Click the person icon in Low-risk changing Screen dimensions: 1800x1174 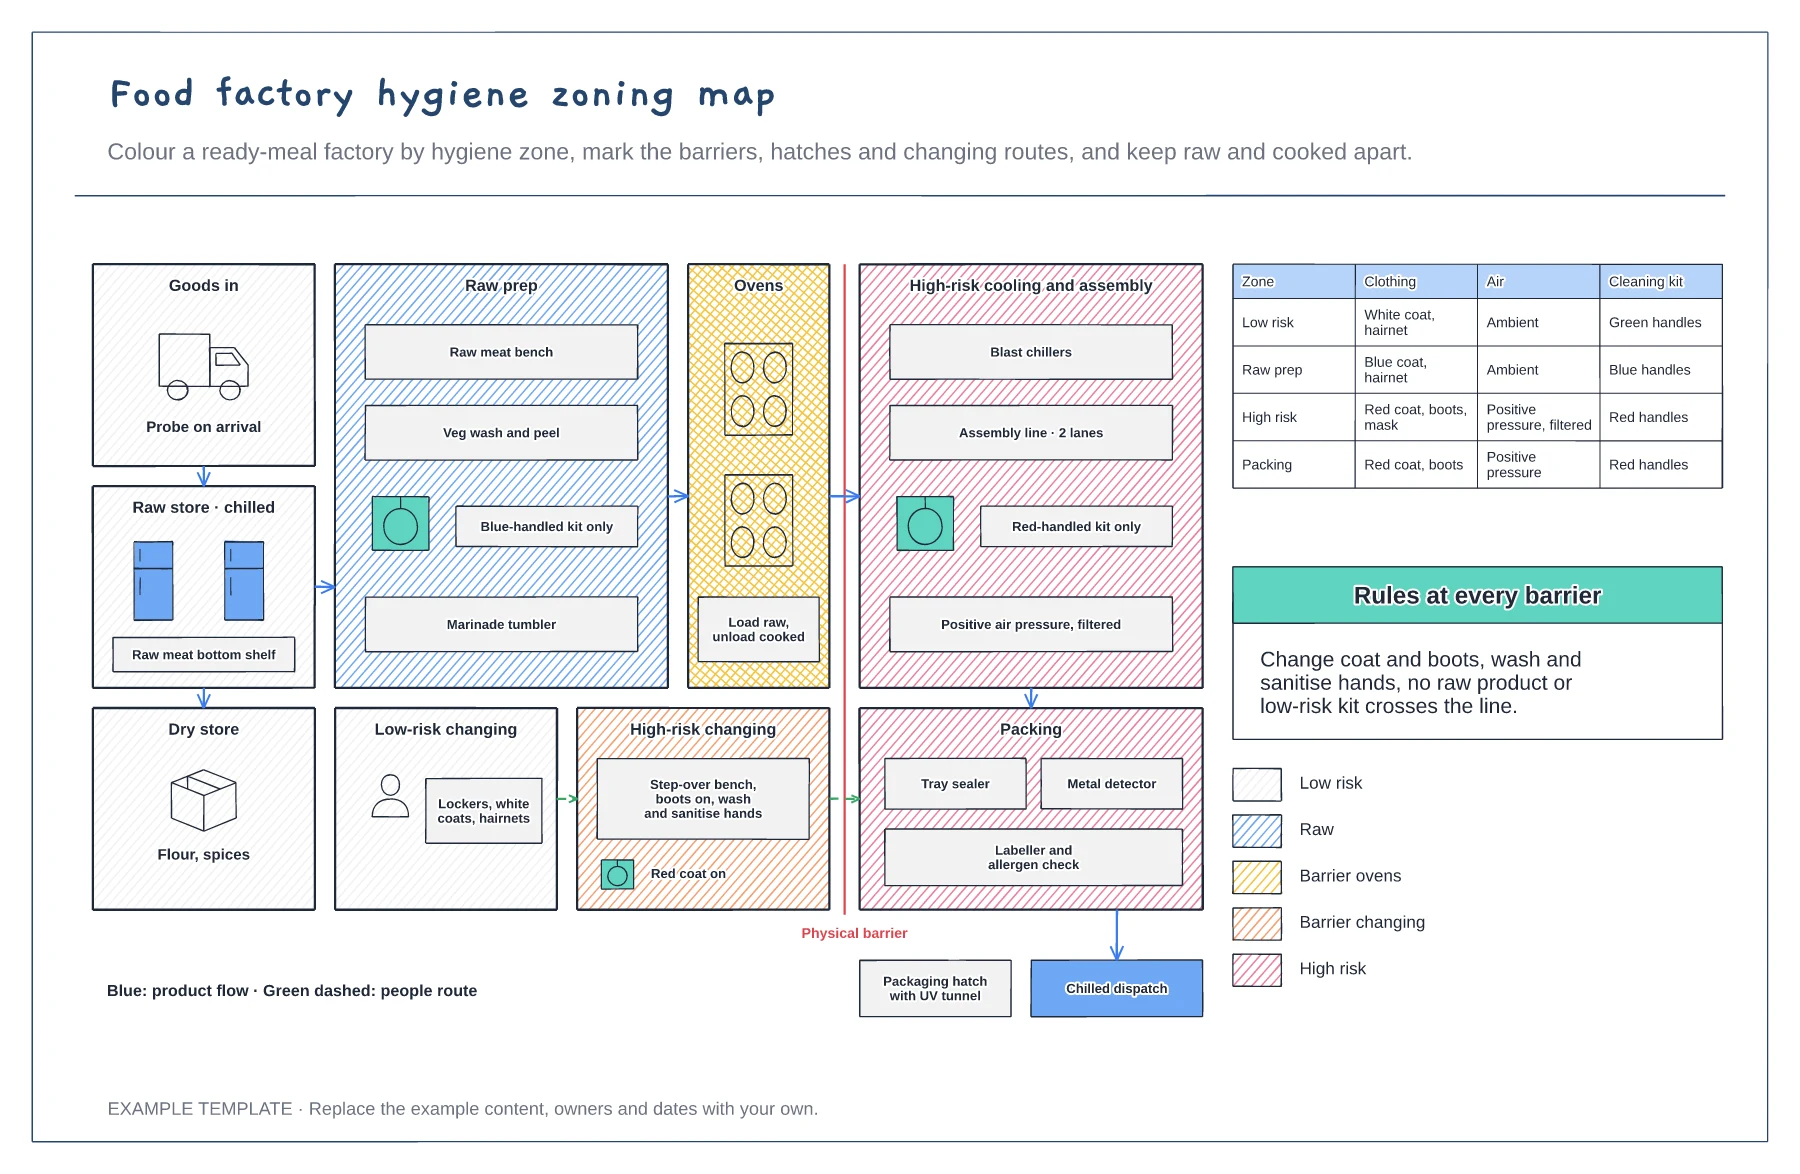(x=390, y=796)
